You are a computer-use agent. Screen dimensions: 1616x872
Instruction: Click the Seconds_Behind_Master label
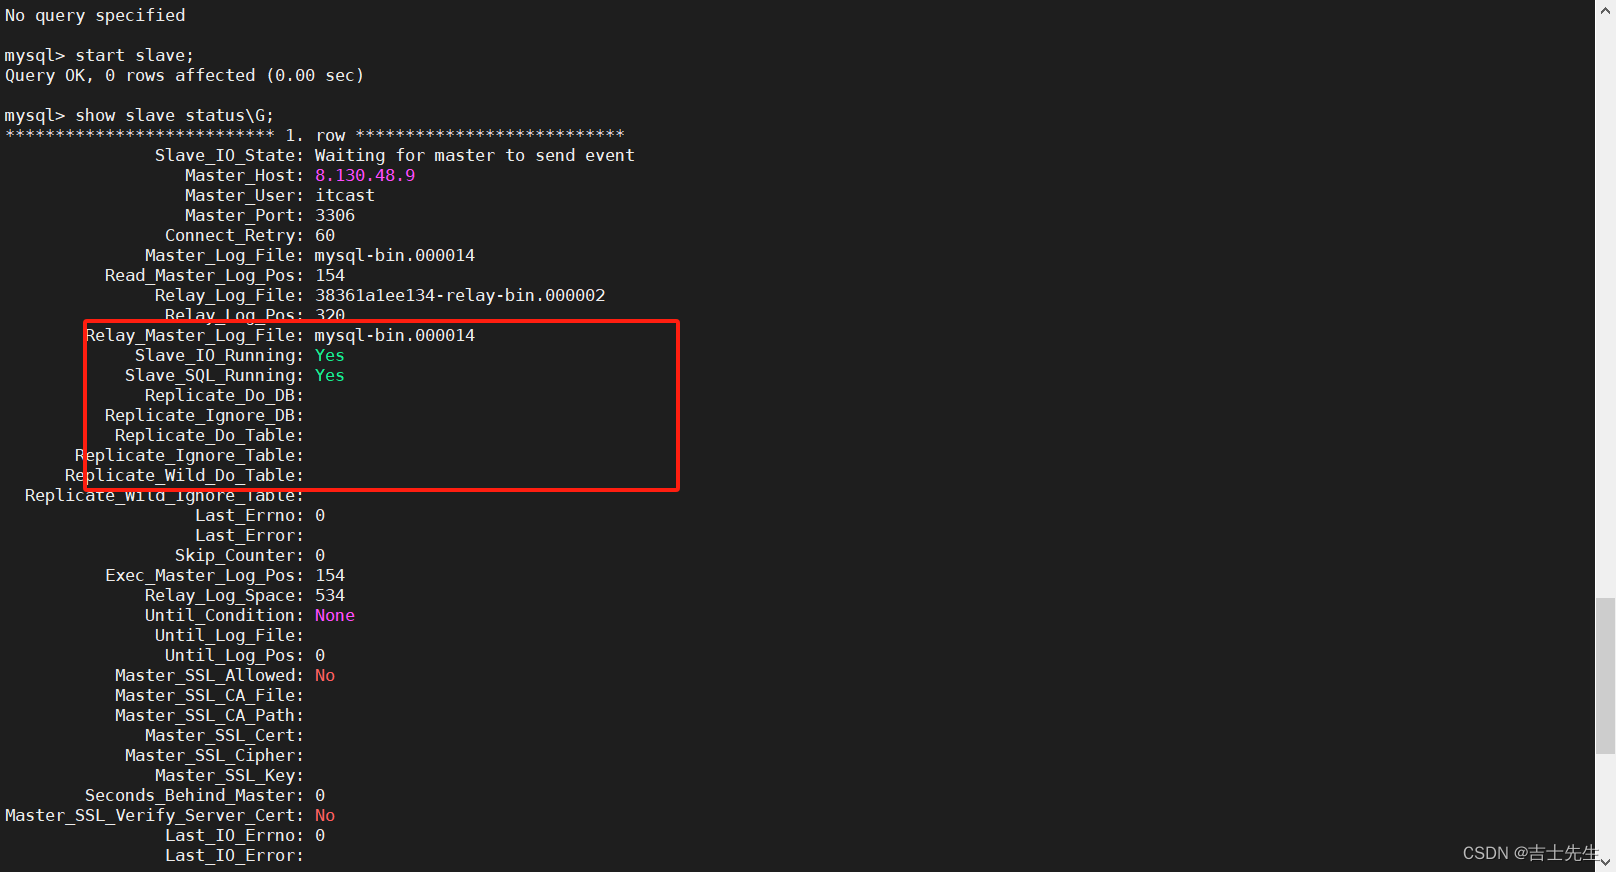(x=194, y=796)
